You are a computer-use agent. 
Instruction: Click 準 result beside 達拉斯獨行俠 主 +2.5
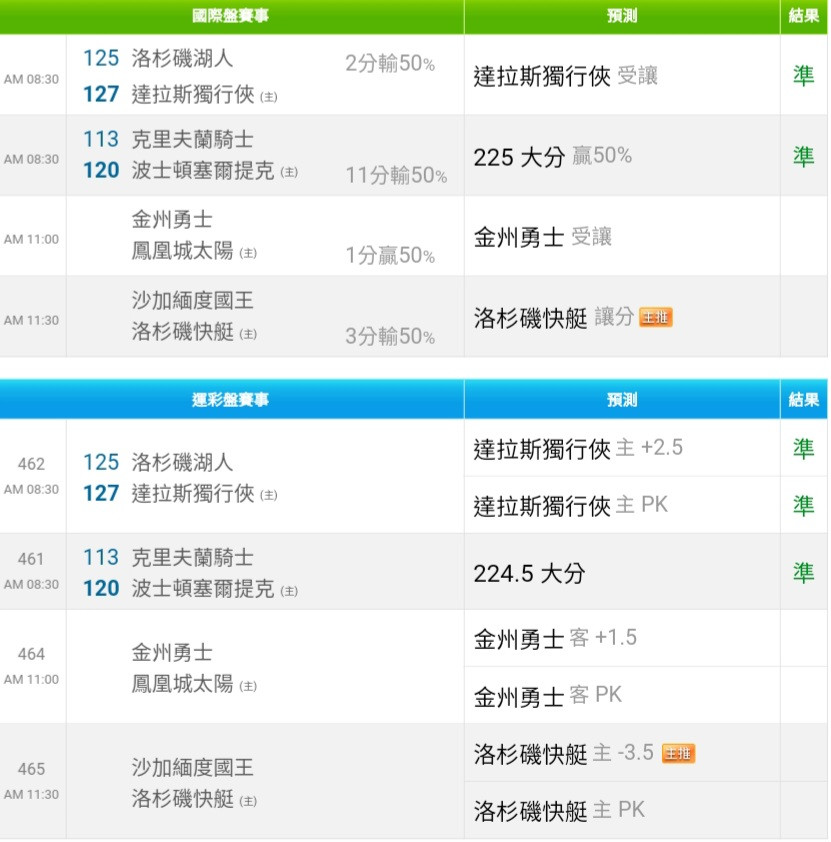coord(804,448)
